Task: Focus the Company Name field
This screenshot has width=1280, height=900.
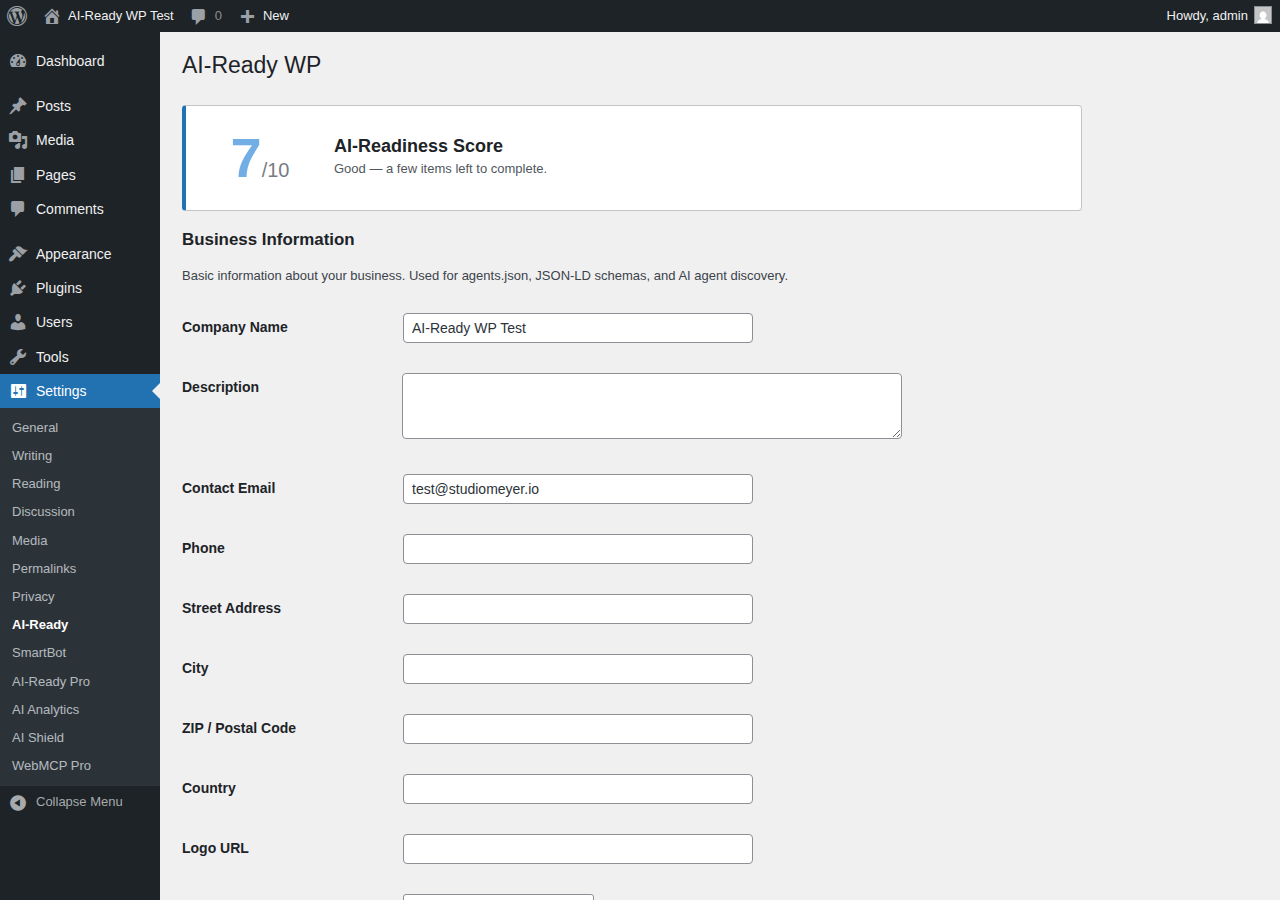Action: (578, 328)
